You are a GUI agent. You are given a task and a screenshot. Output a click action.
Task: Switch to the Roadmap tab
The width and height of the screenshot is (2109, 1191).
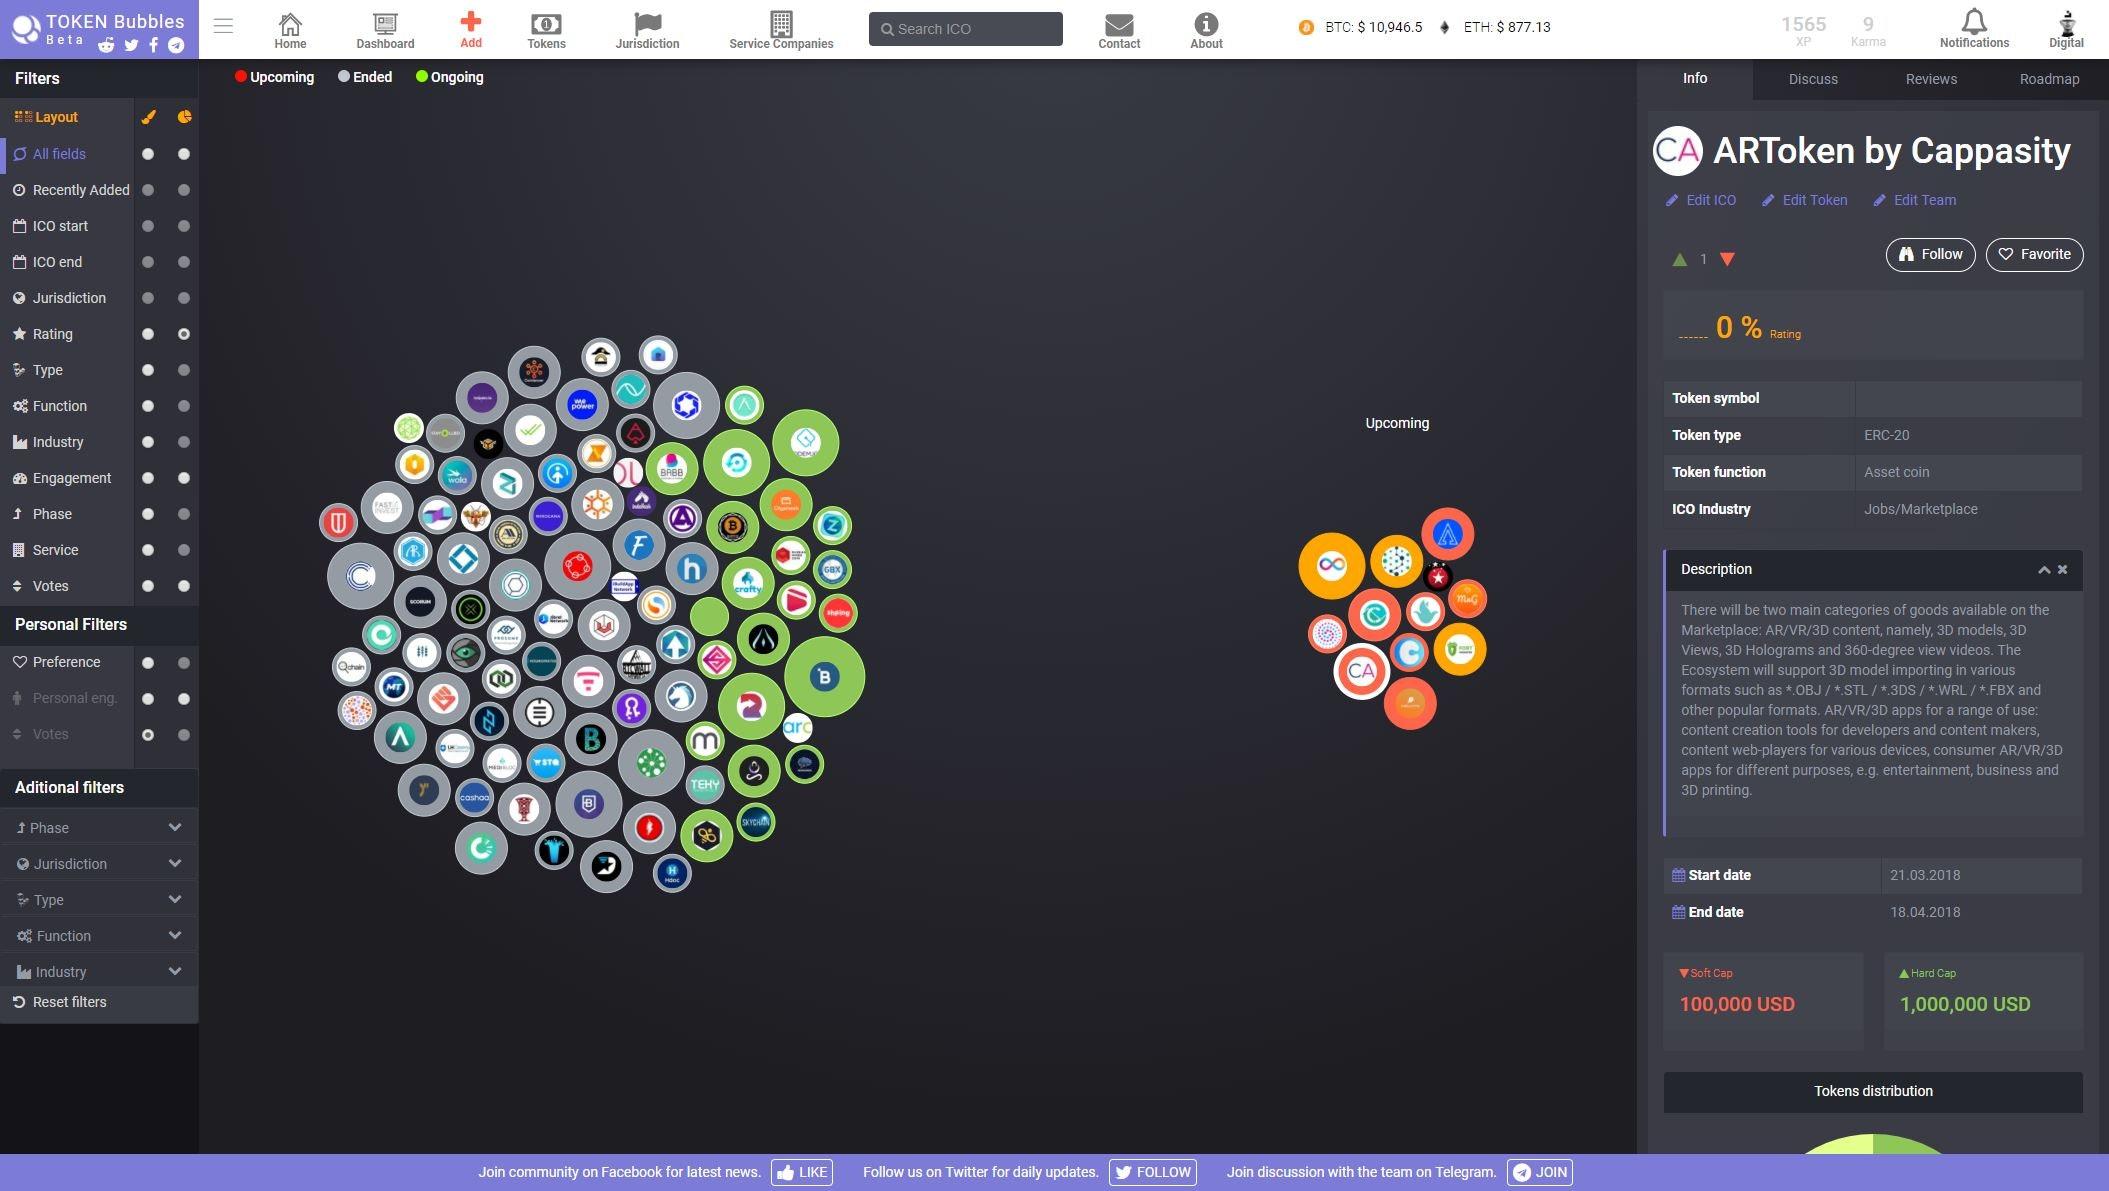[x=2049, y=79]
